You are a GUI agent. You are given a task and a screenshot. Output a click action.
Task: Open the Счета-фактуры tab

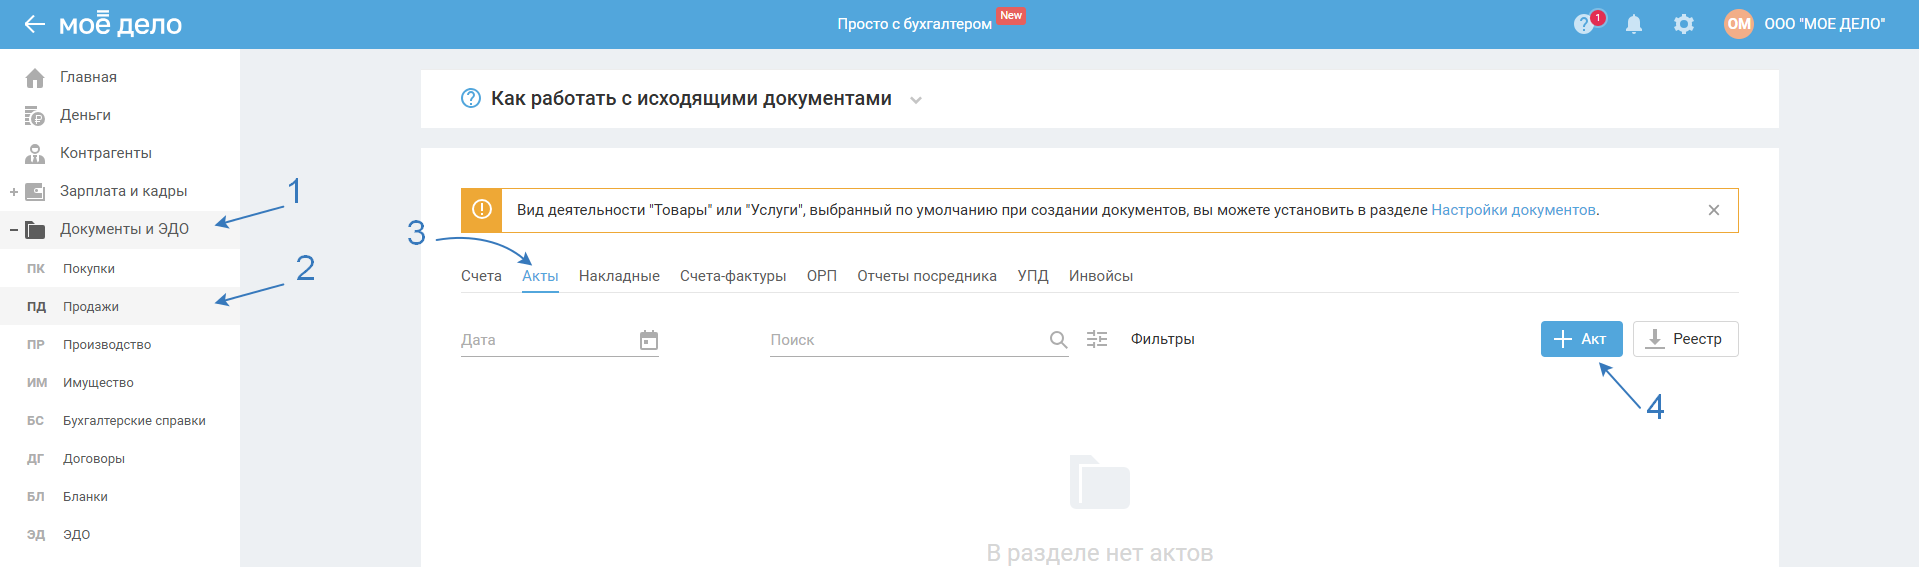[x=733, y=276]
